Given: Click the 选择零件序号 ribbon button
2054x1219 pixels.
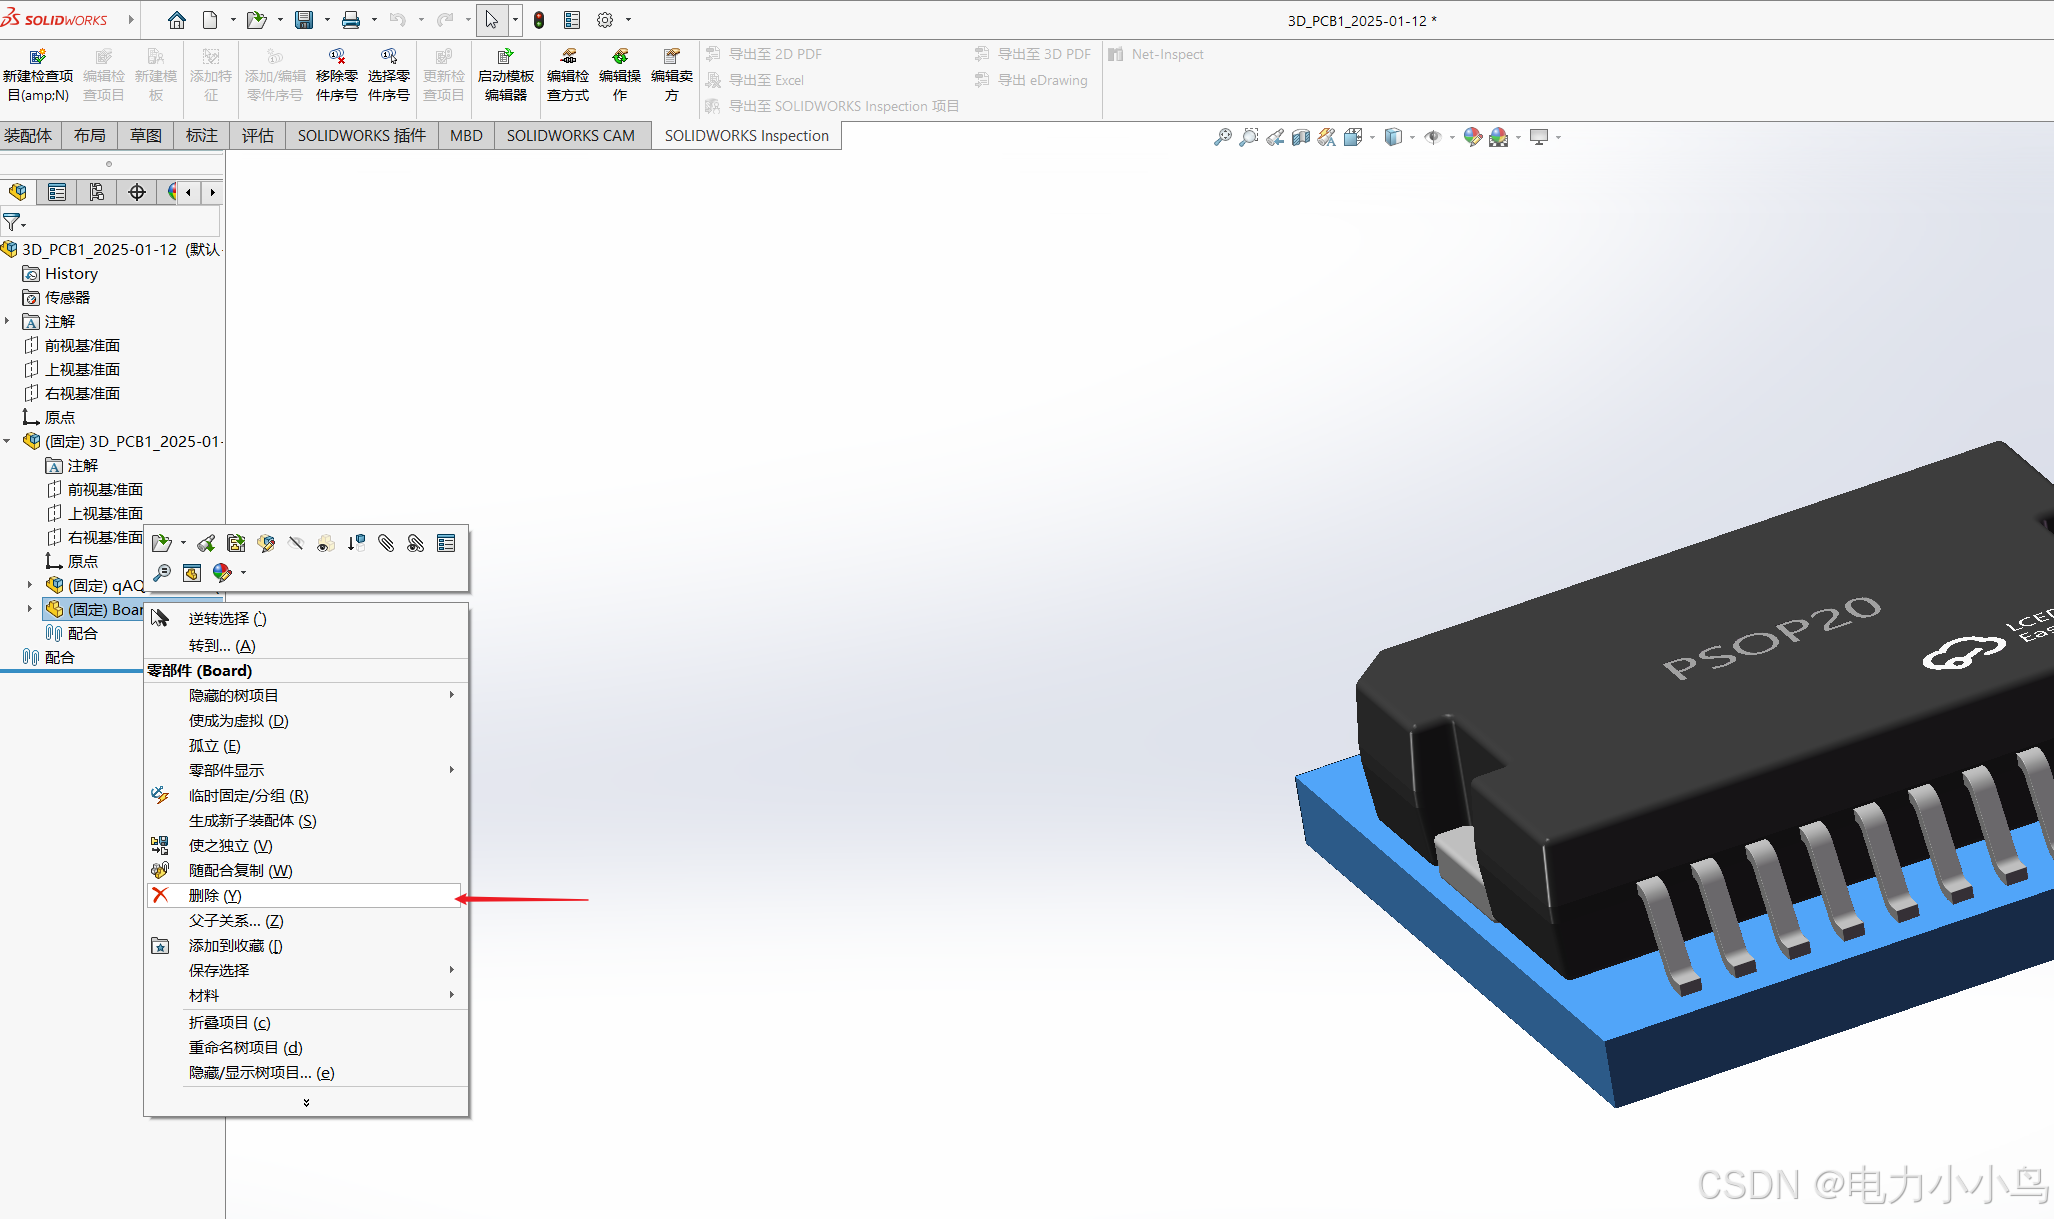Looking at the screenshot, I should (x=389, y=76).
